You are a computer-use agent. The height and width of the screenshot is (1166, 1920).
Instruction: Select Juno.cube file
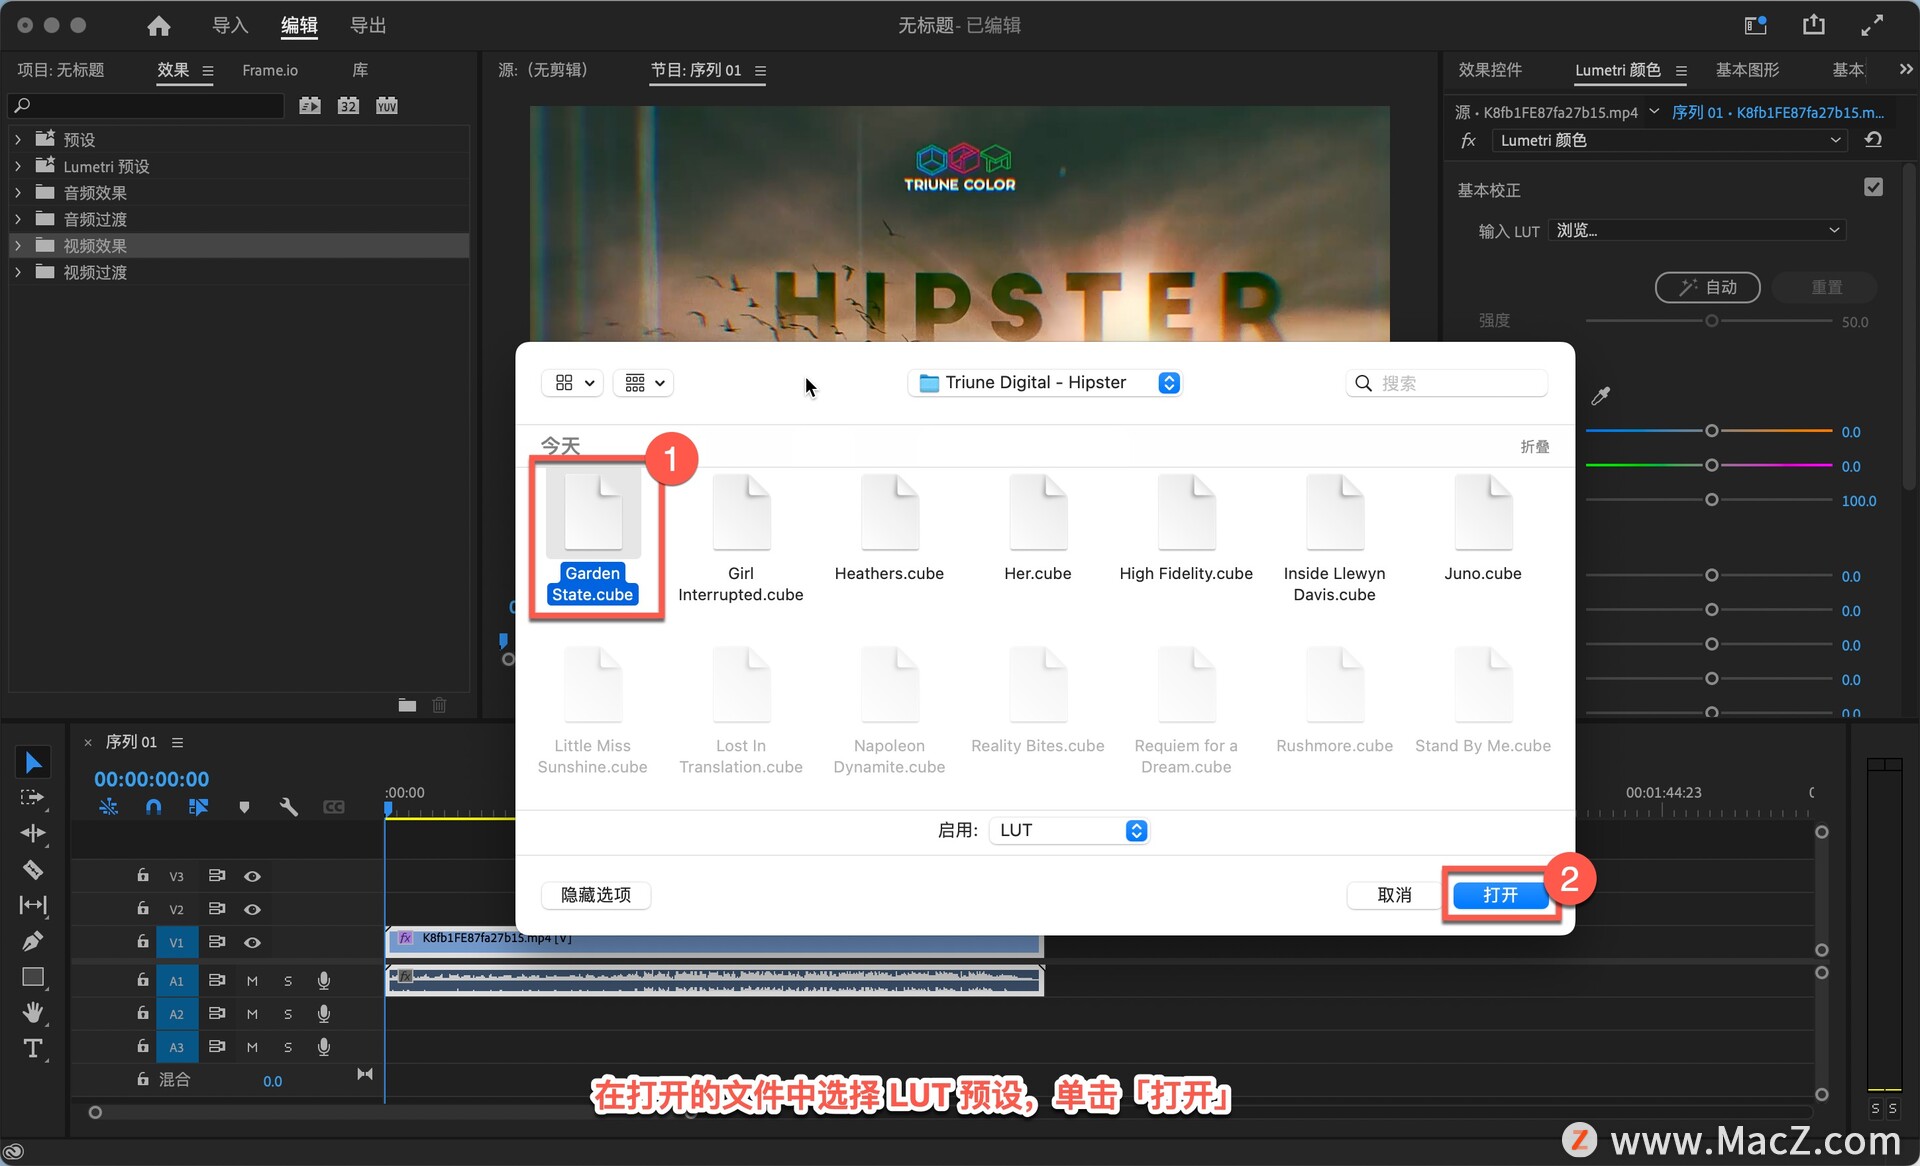[x=1483, y=529]
